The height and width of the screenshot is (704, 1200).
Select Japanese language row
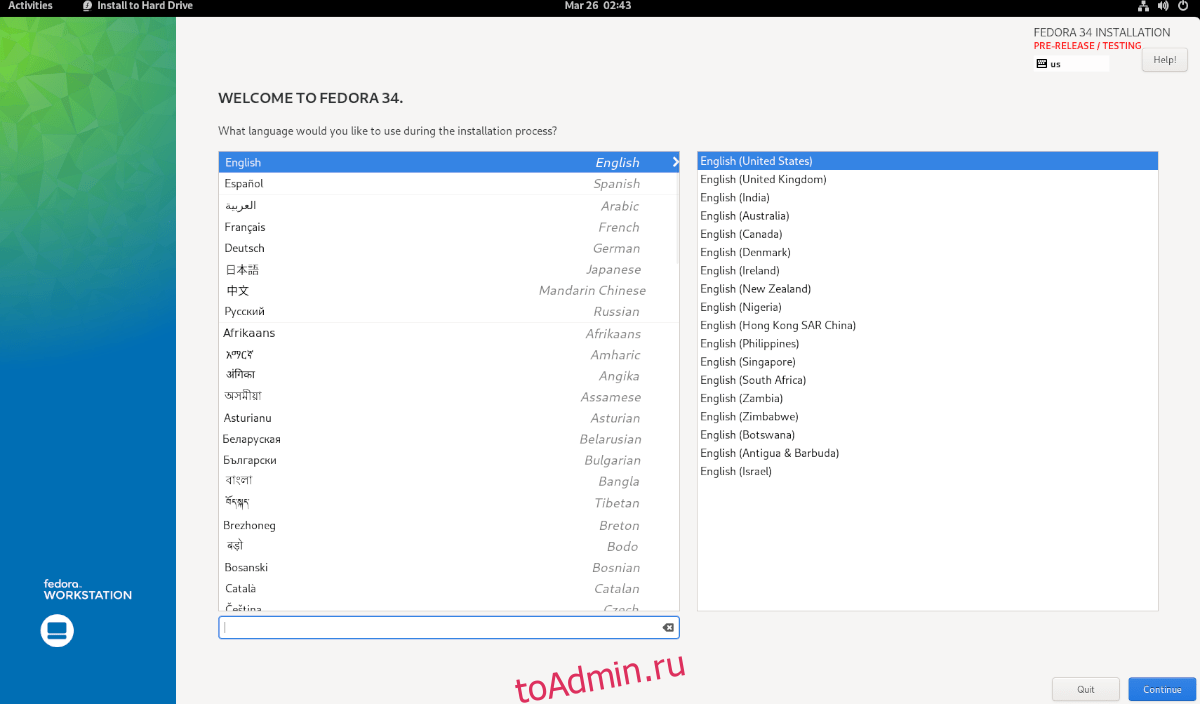click(x=448, y=269)
